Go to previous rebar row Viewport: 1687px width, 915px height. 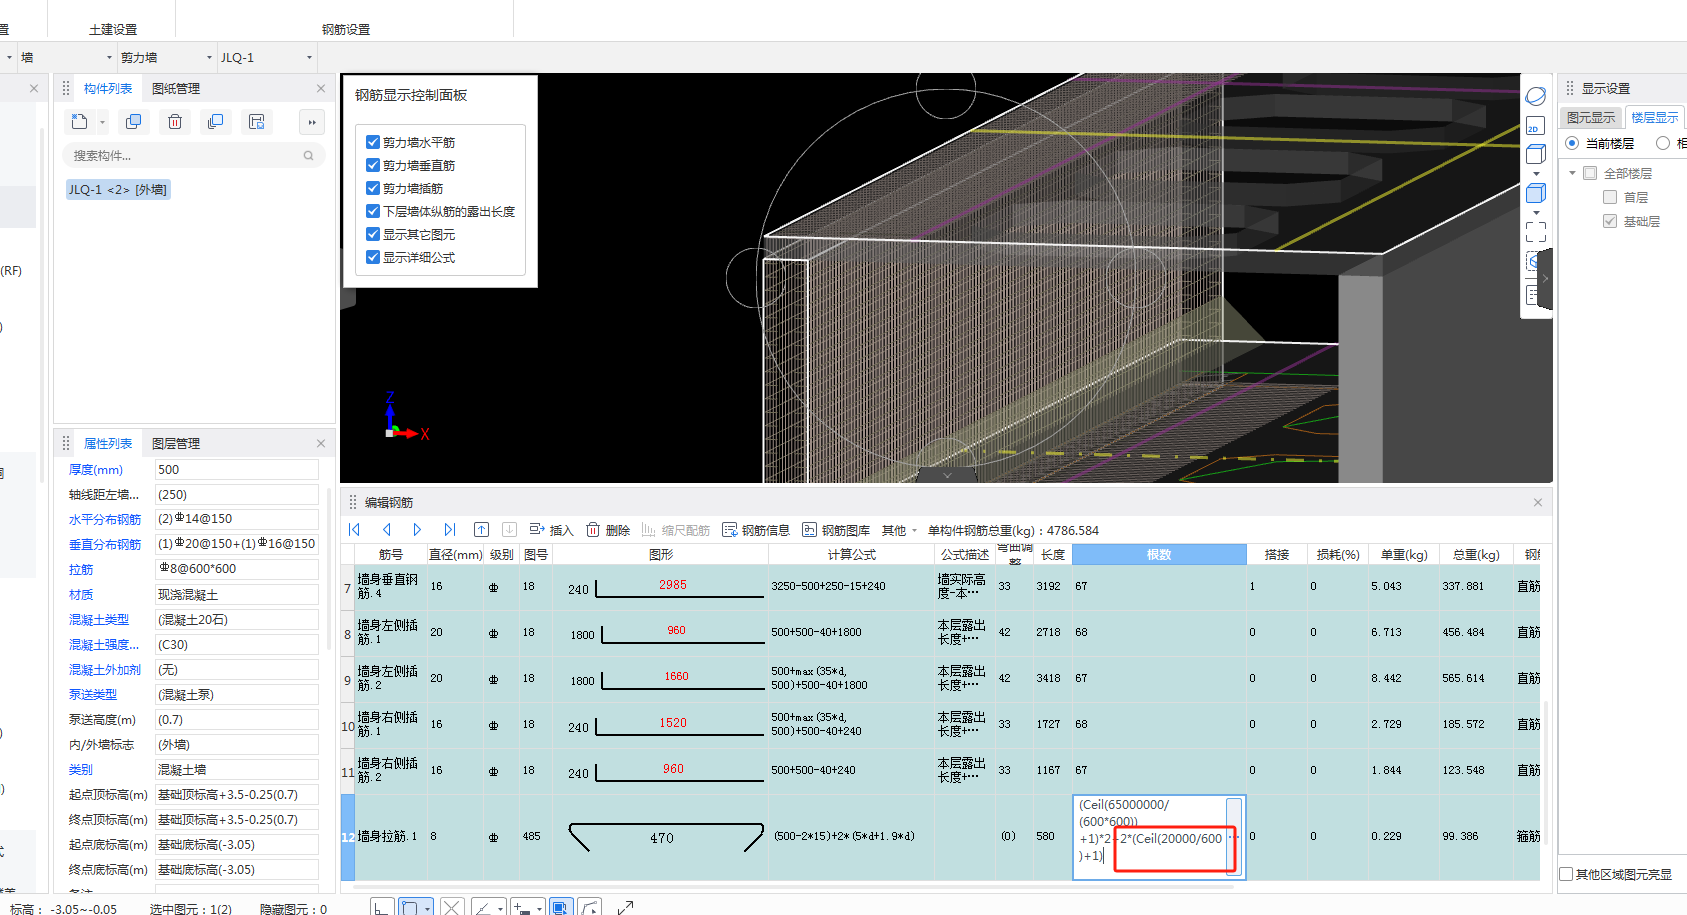[387, 530]
